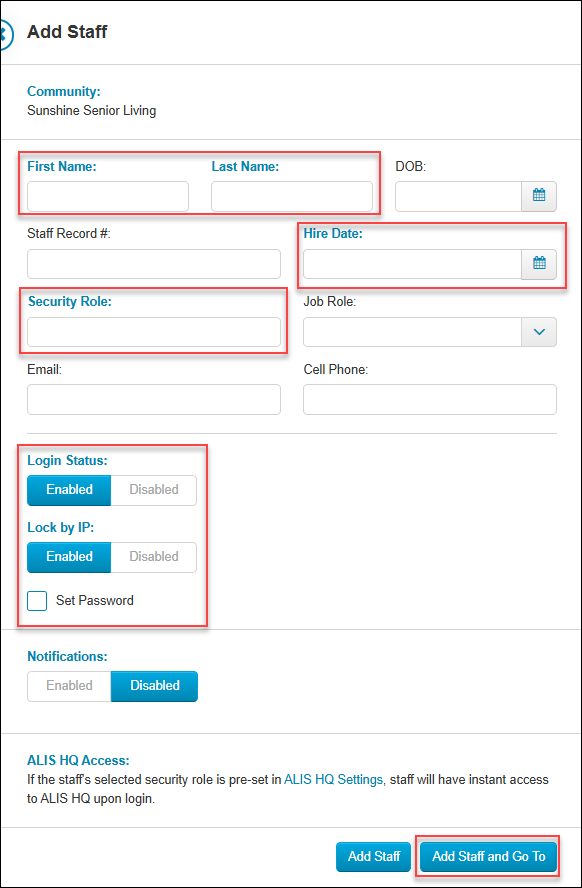The height and width of the screenshot is (888, 582).
Task: Enable Notifications
Action: 68,686
